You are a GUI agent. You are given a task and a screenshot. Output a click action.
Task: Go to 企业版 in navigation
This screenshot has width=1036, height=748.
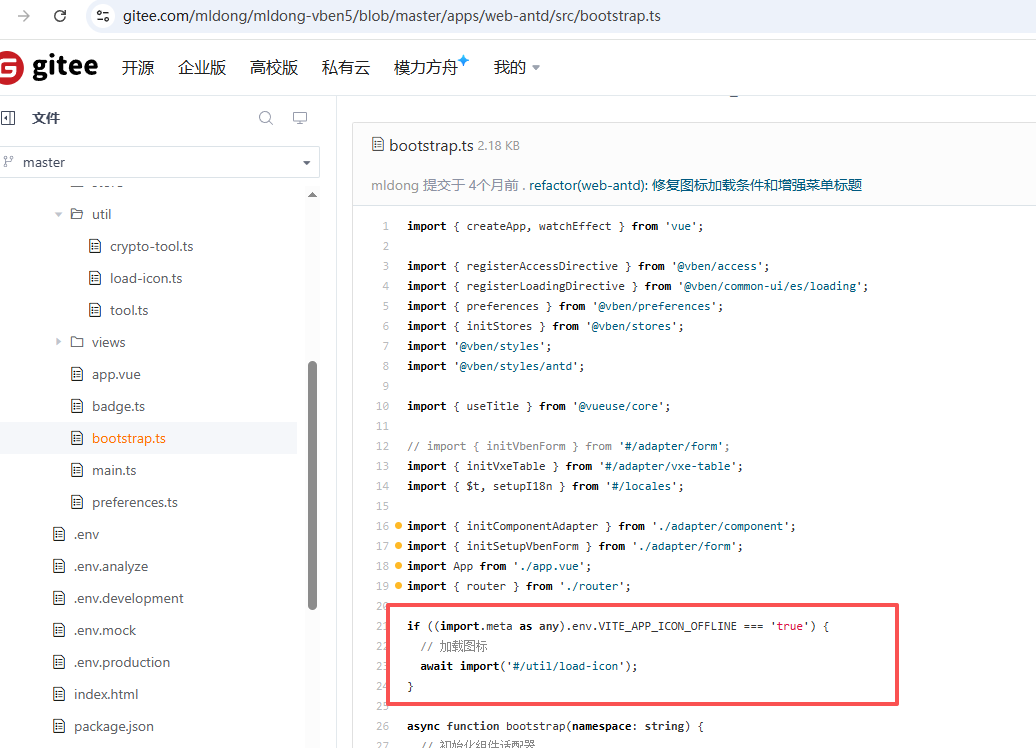tap(202, 68)
